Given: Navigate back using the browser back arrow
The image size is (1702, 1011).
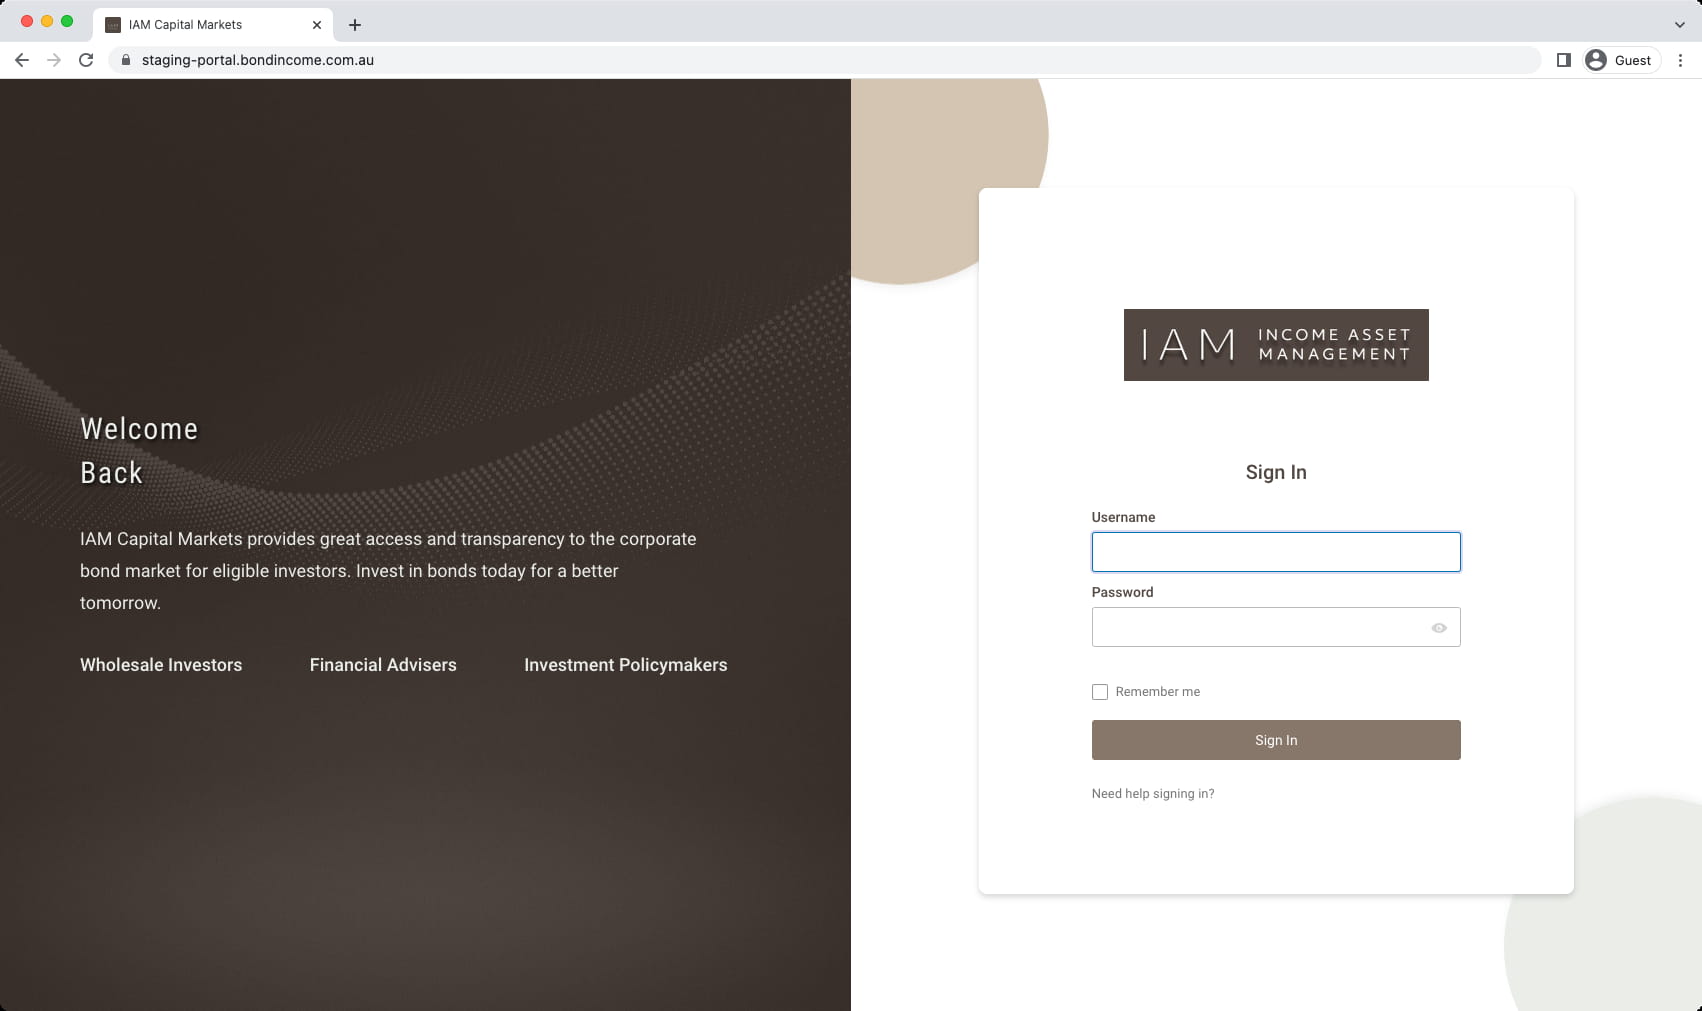Looking at the screenshot, I should [x=22, y=60].
